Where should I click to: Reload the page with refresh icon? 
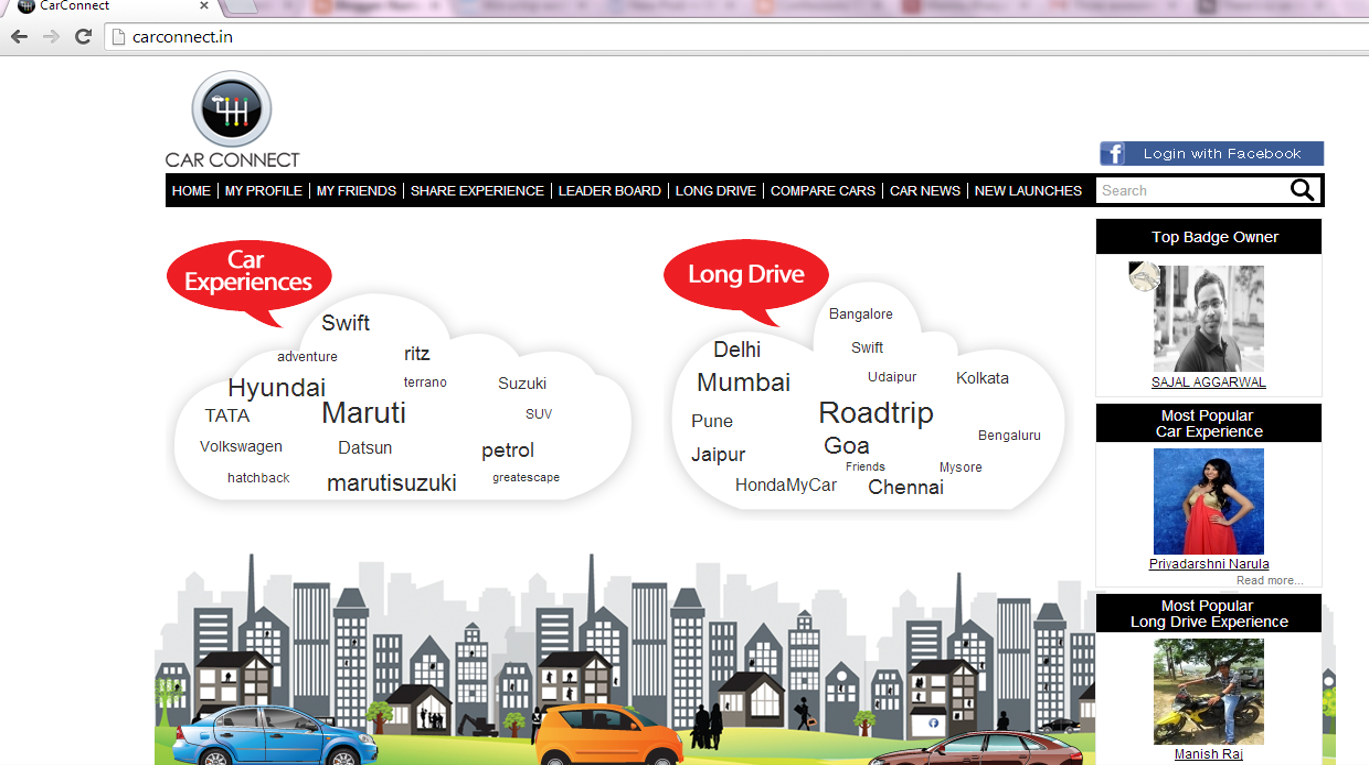pos(84,37)
